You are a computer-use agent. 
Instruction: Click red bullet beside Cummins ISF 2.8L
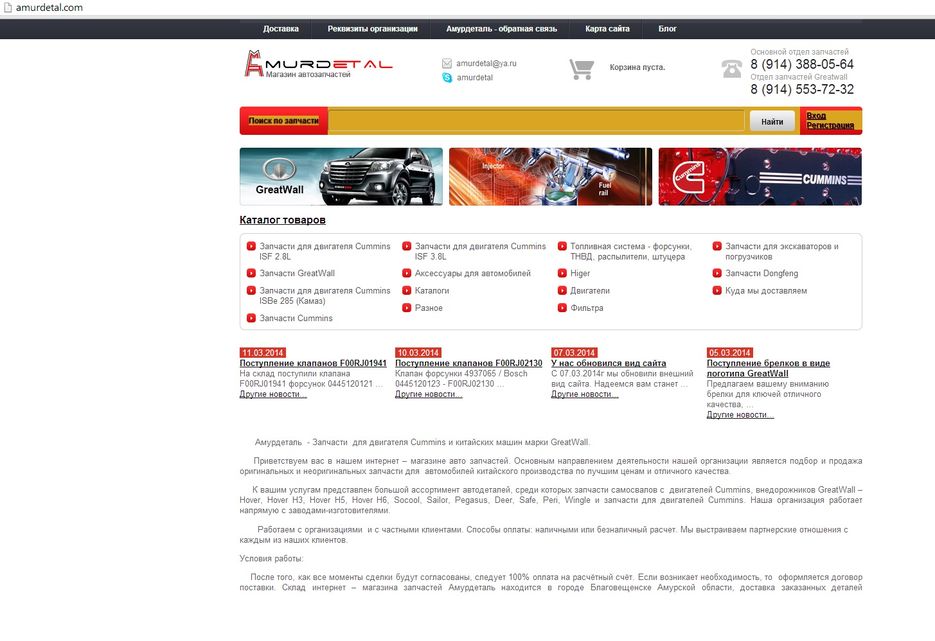coord(251,246)
